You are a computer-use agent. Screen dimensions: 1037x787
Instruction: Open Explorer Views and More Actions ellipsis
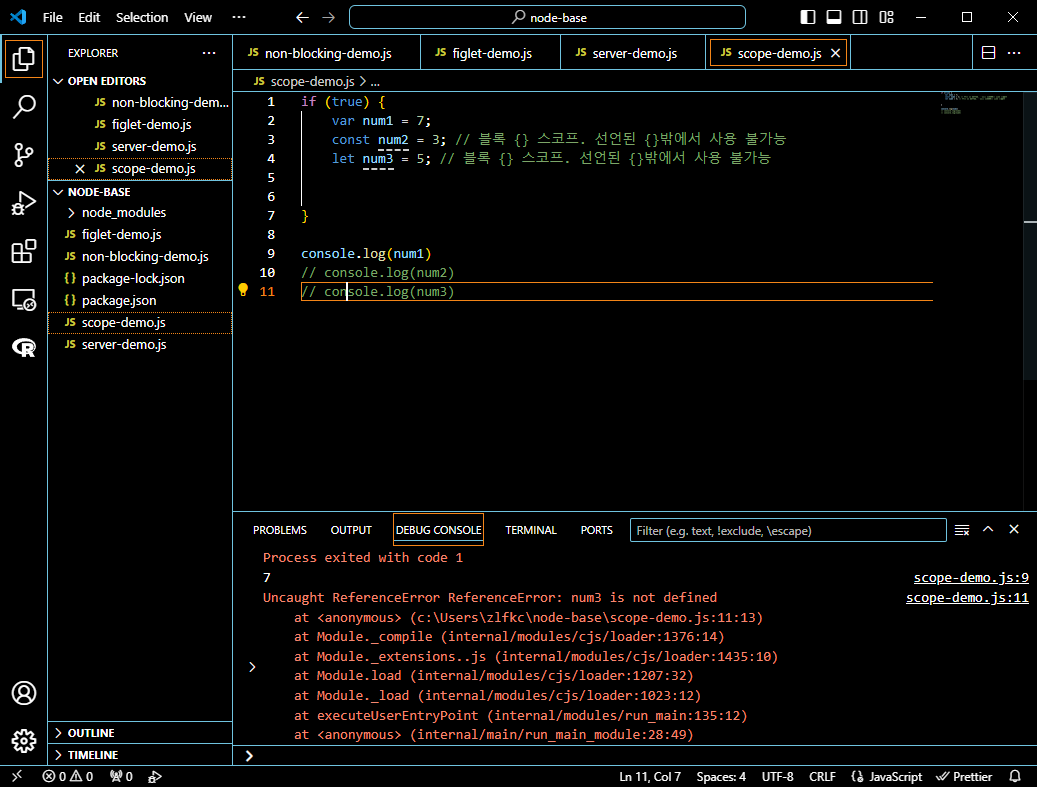pyautogui.click(x=209, y=53)
